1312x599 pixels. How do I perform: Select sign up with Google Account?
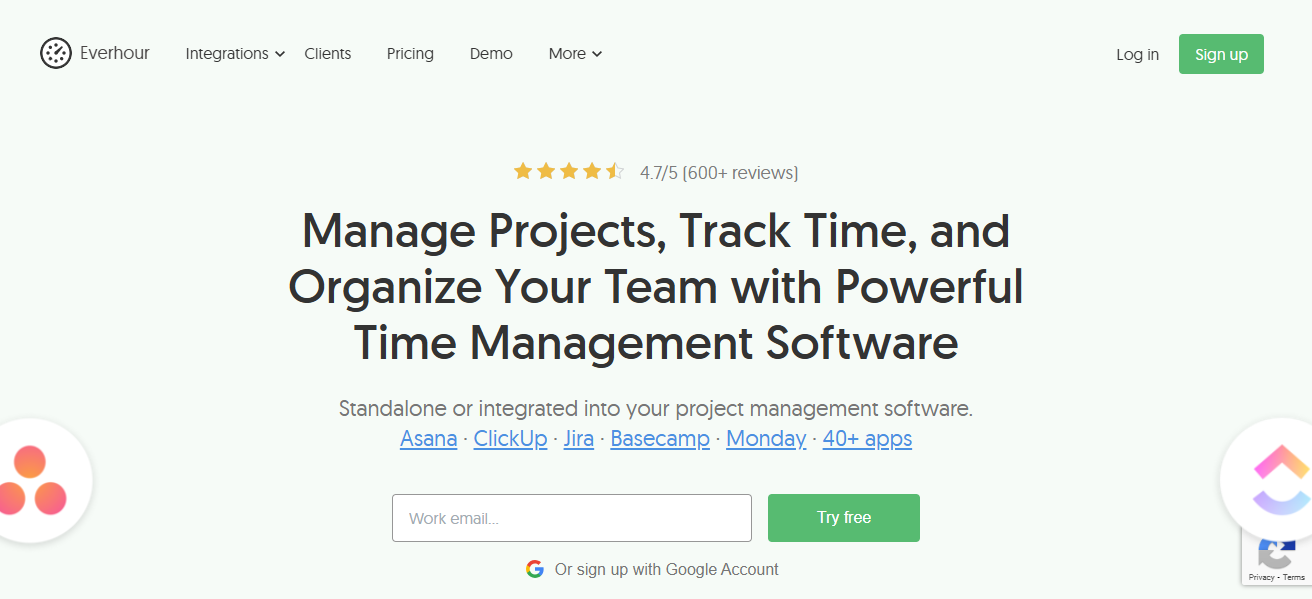(x=652, y=569)
